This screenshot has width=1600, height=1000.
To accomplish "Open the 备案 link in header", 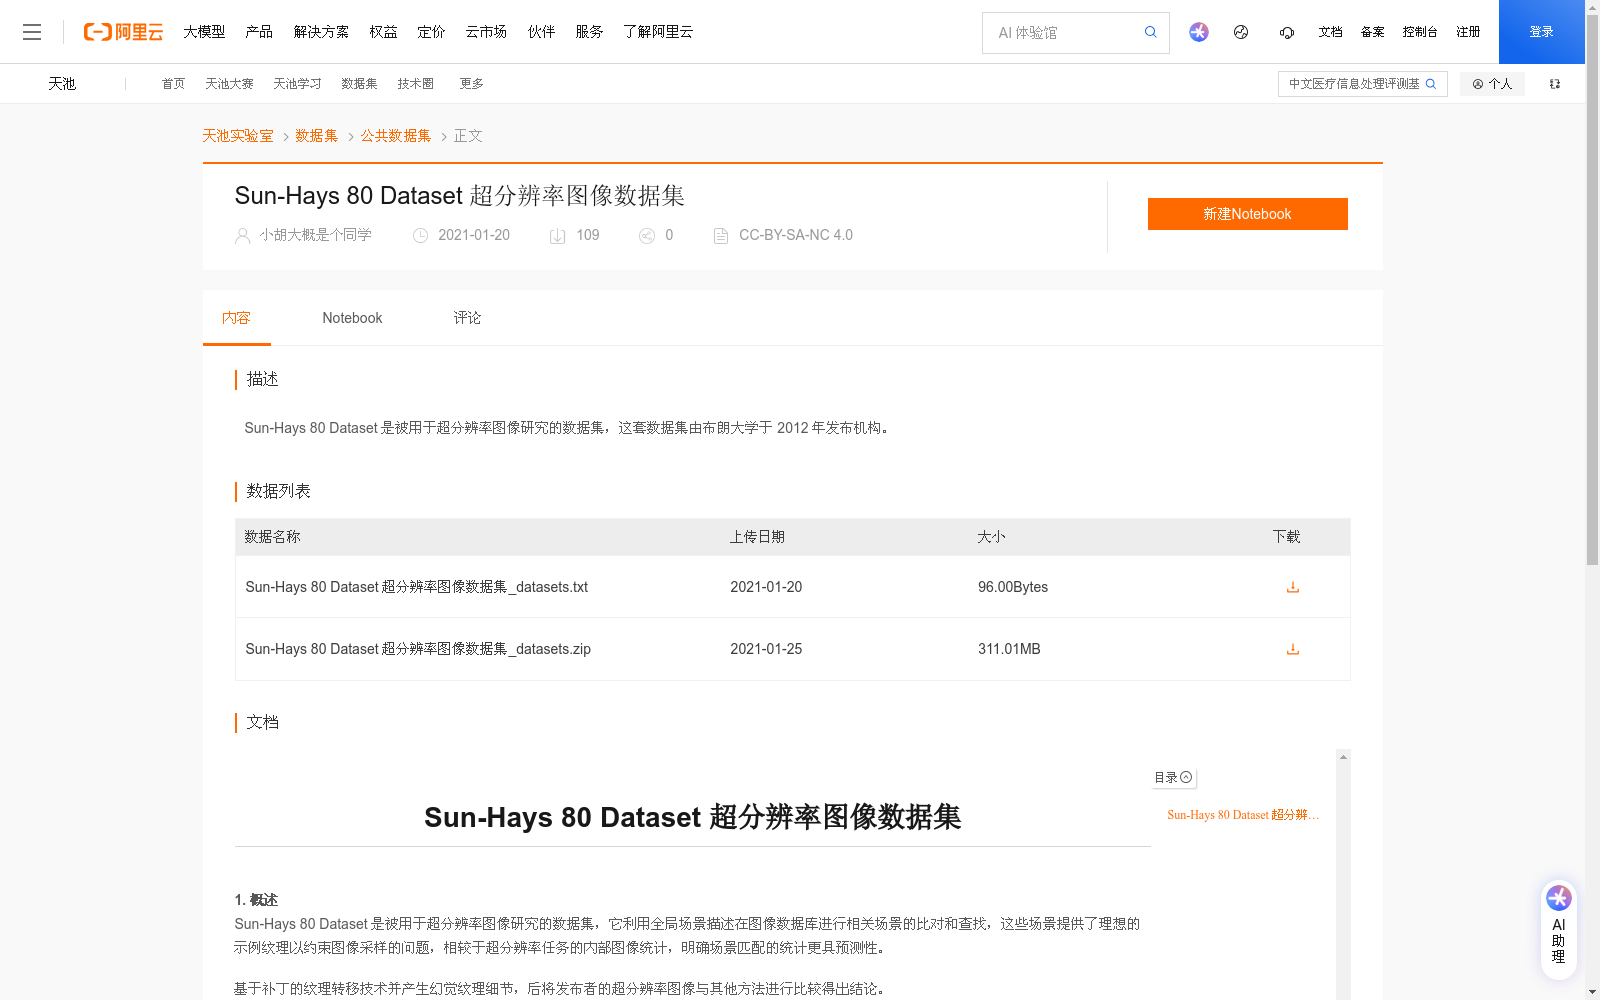I will (x=1372, y=32).
